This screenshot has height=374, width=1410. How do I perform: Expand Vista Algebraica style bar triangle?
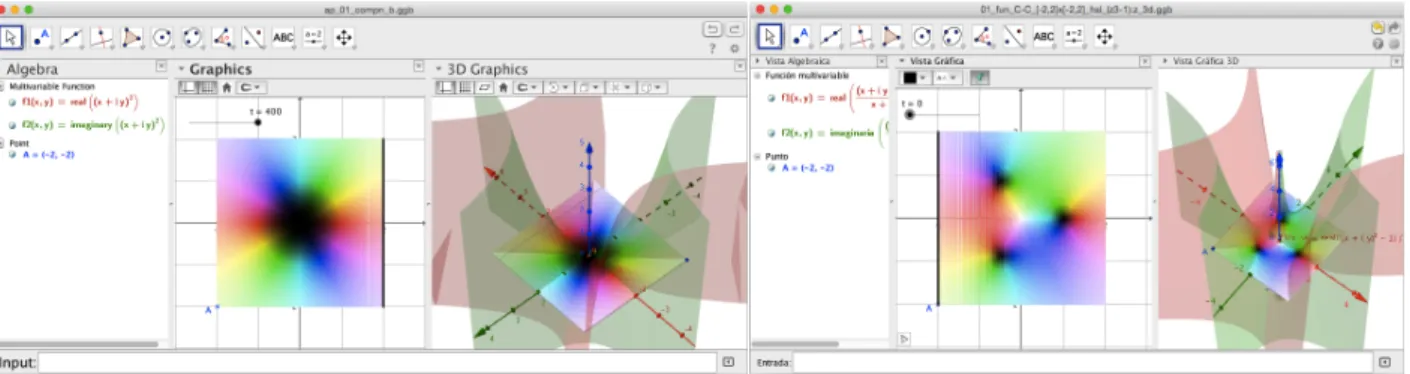pyautogui.click(x=757, y=61)
